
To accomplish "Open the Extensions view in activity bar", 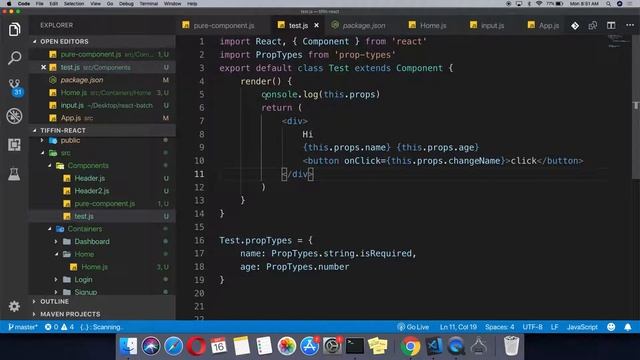I will (x=14, y=145).
